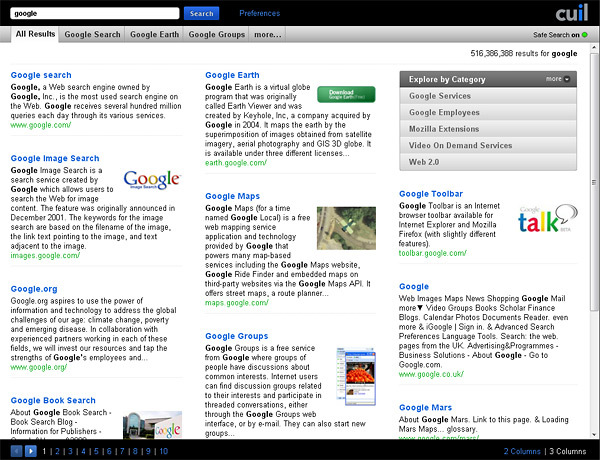This screenshot has height=460, width=600.
Task: Switch to the Google Search tab
Action: click(x=92, y=34)
